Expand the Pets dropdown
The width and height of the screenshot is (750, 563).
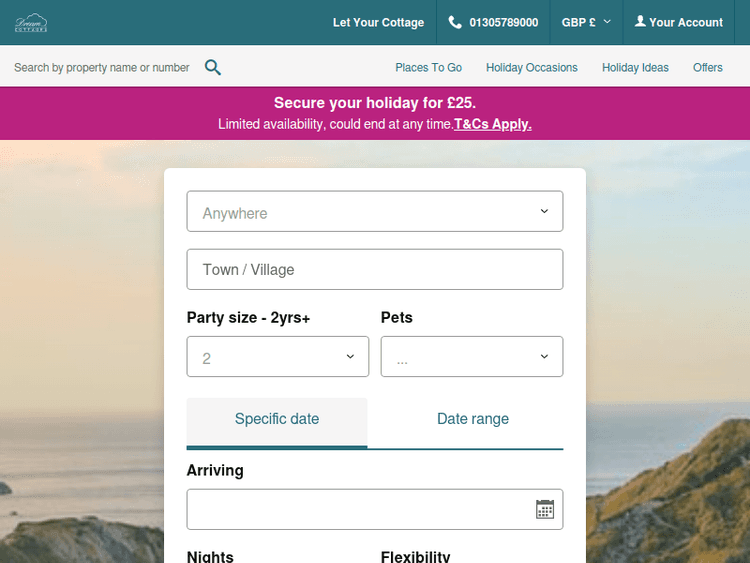click(471, 357)
